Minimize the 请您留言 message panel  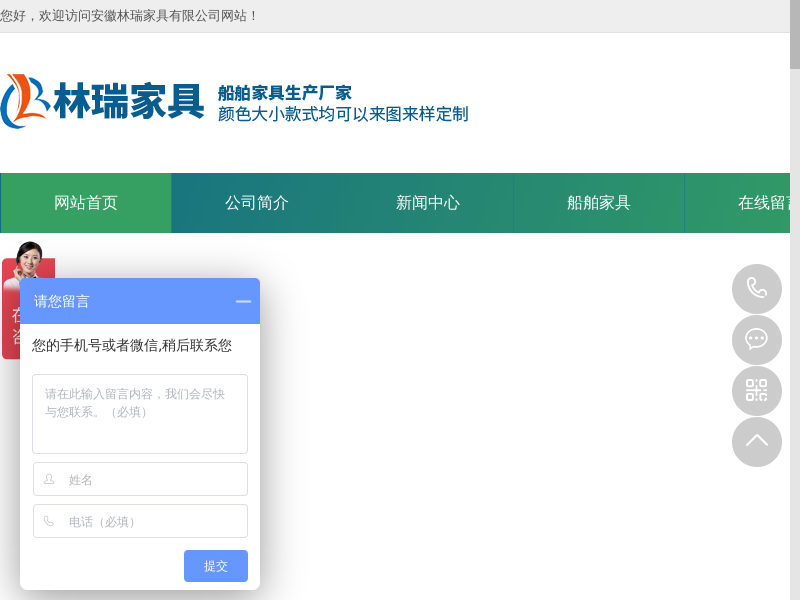click(x=243, y=302)
